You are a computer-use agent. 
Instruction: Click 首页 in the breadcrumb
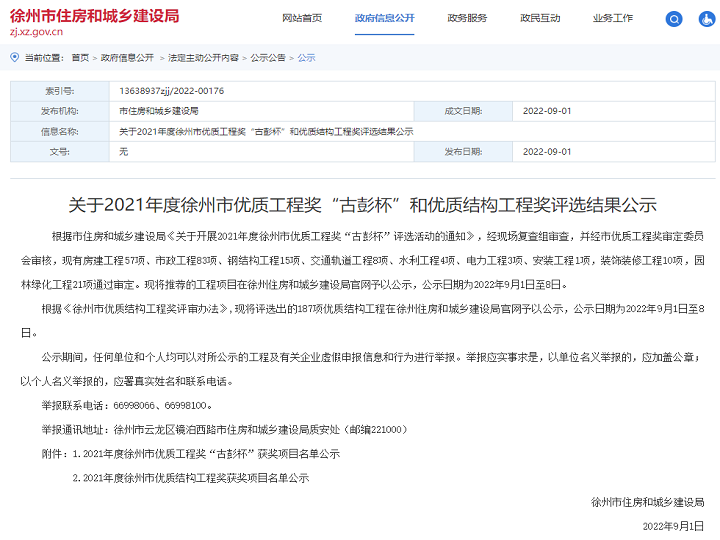click(80, 58)
